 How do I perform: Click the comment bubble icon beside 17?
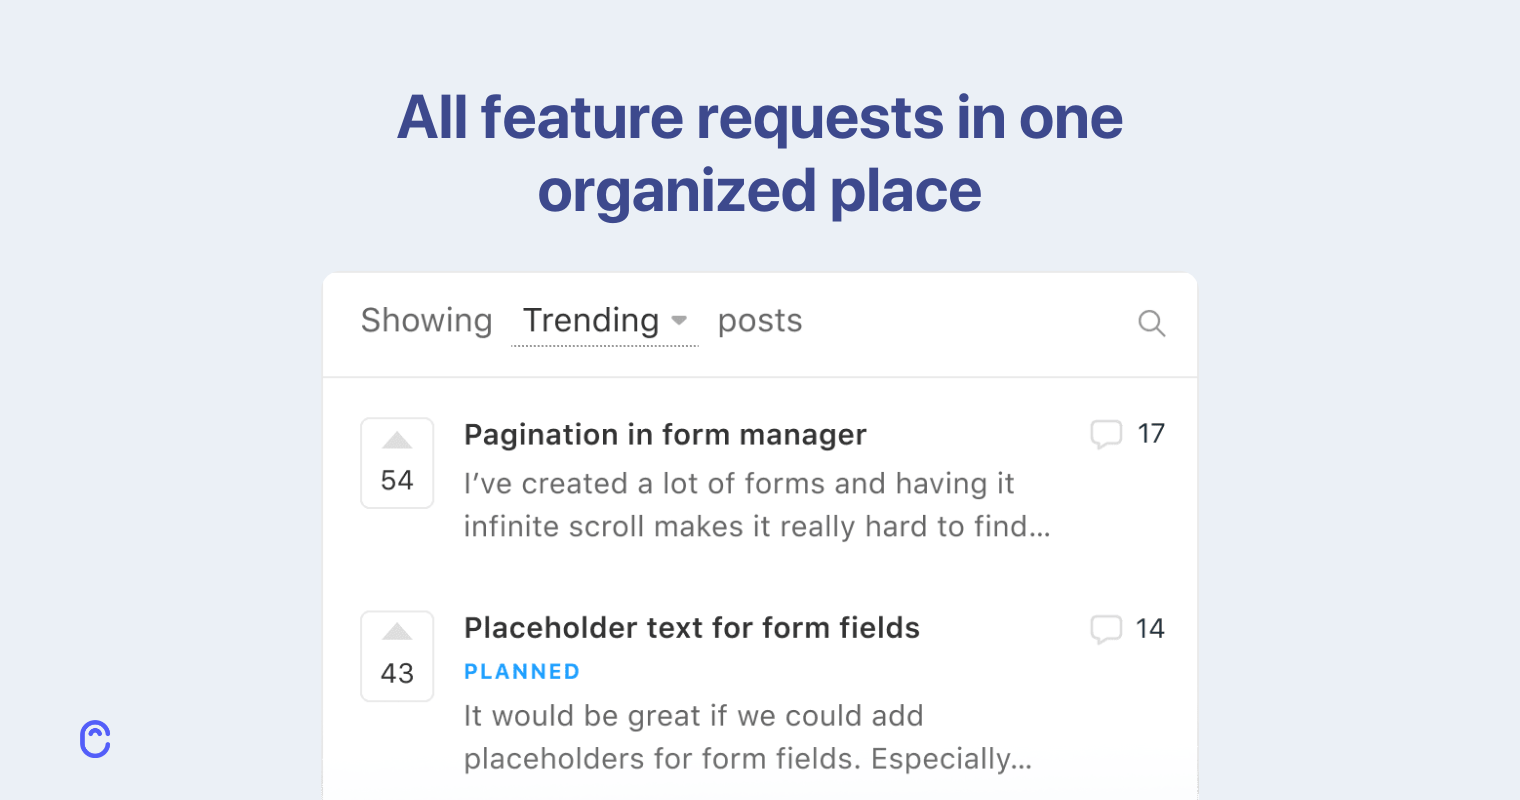1105,434
